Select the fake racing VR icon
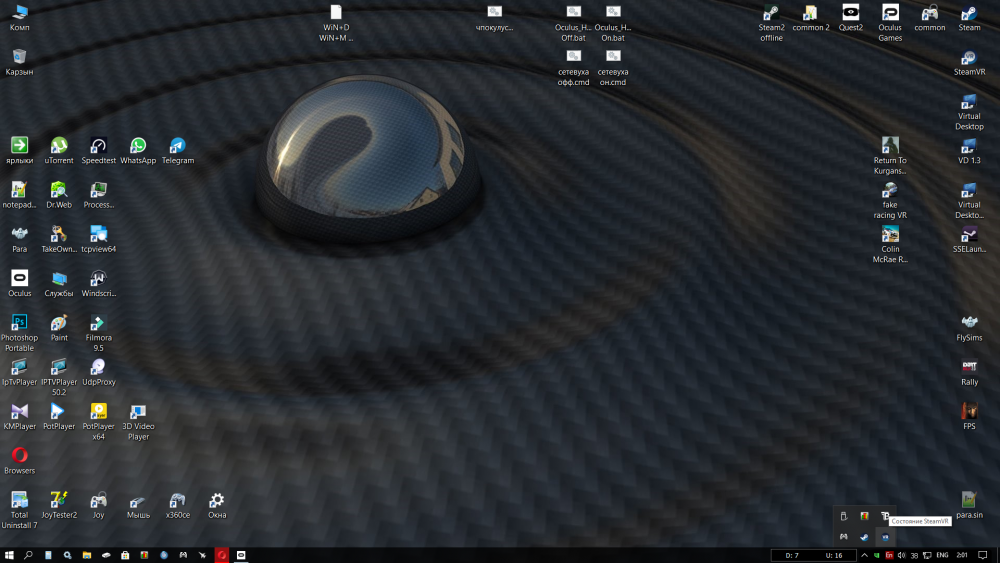This screenshot has height=563, width=1000. click(890, 200)
